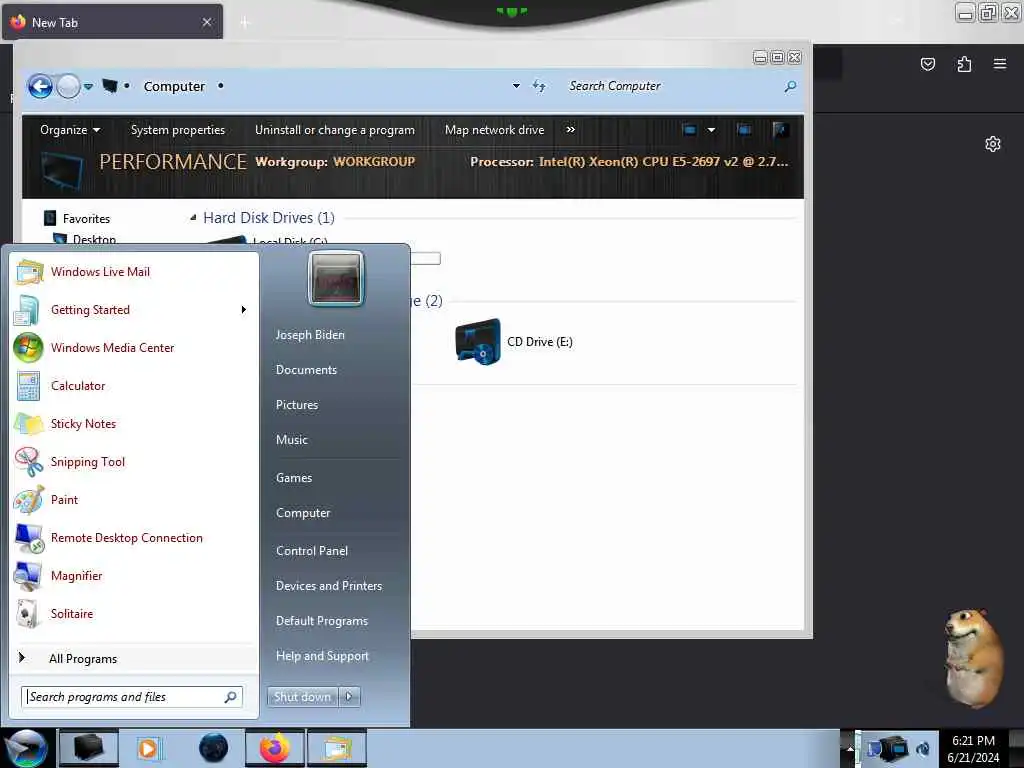This screenshot has height=768, width=1024.
Task: Open recent pages dropdown next to navigation arrows
Action: [x=88, y=86]
